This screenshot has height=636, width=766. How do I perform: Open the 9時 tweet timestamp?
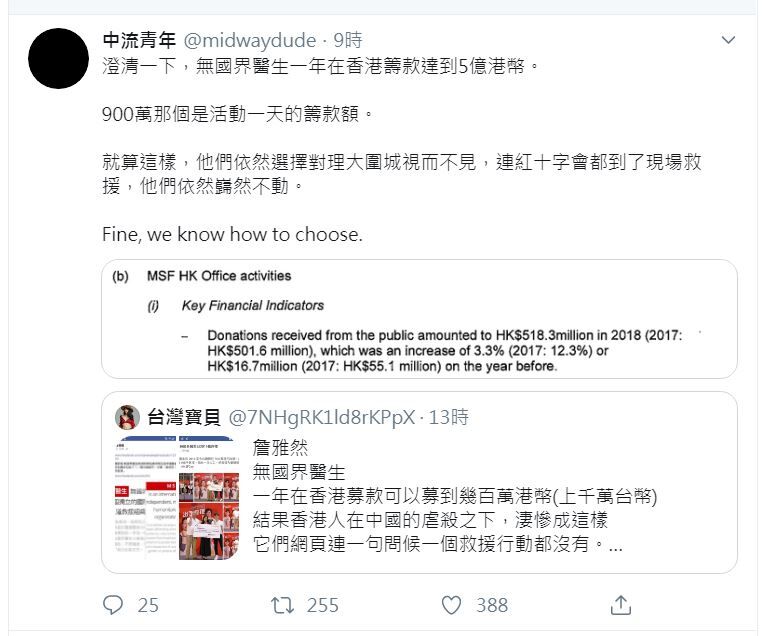[348, 40]
